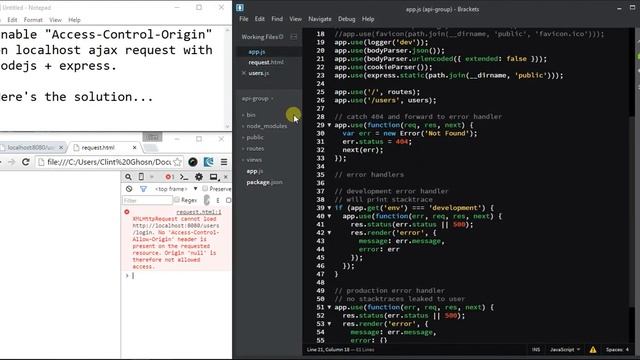Open the api-group project dropdown
640x360 pixels.
pos(257,98)
